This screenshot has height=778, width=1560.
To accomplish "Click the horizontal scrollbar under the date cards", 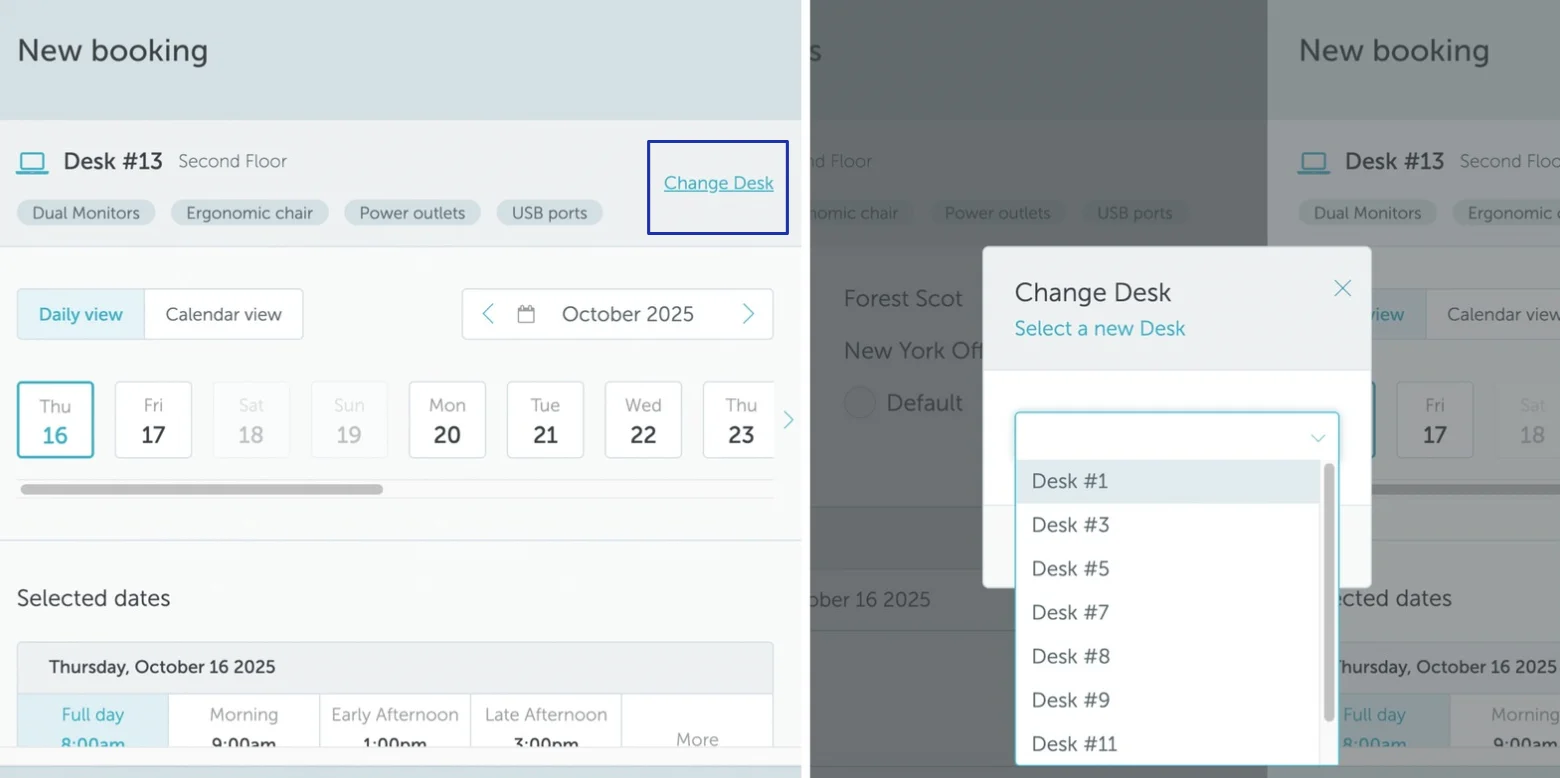I will point(200,489).
